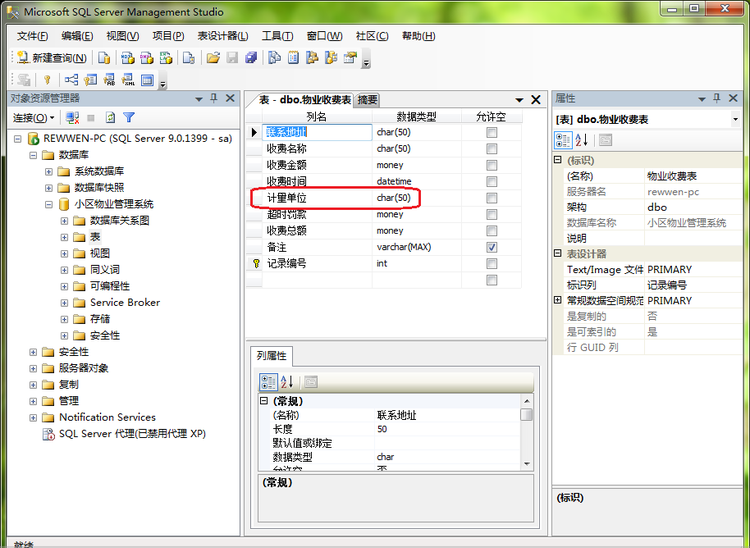Viewport: 750px width, 548px height.
Task: Click Manage Indexes and Keys icon
Action: (90, 80)
